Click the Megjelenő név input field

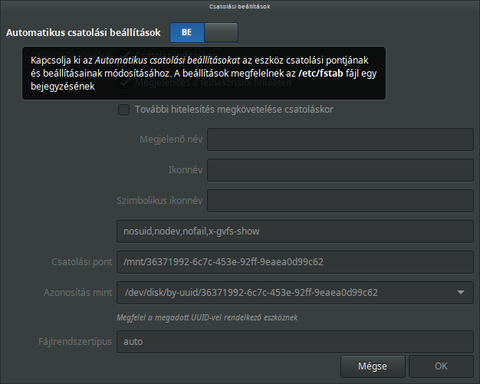click(x=340, y=139)
